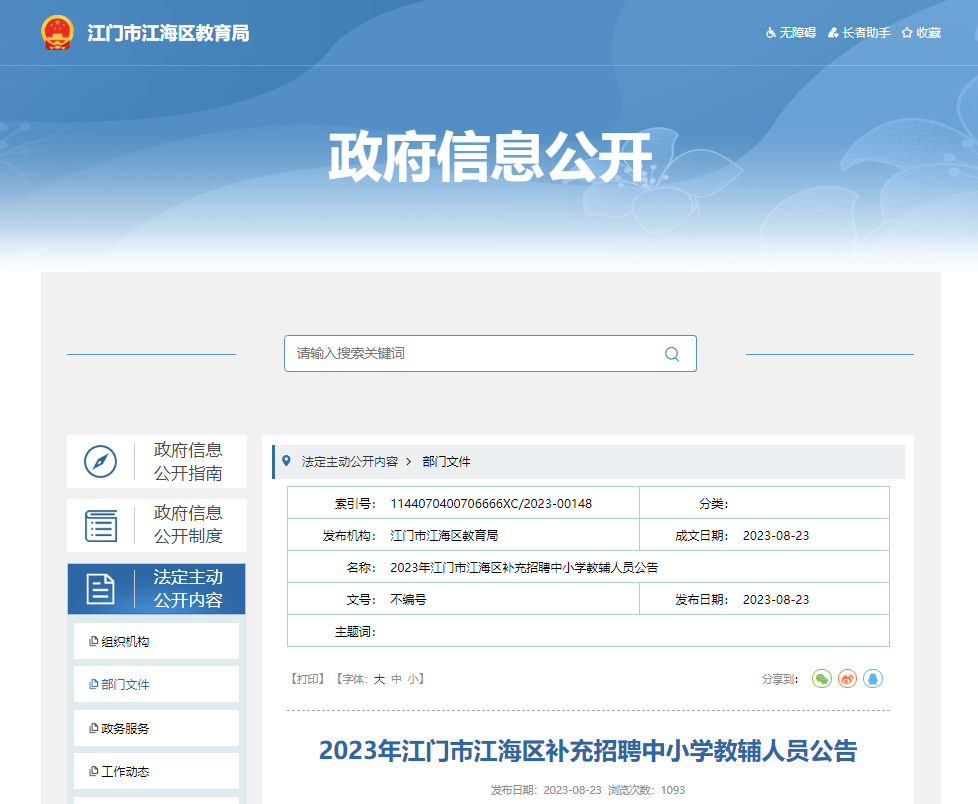Click the 打印 print link
This screenshot has width=978, height=804.
(307, 679)
